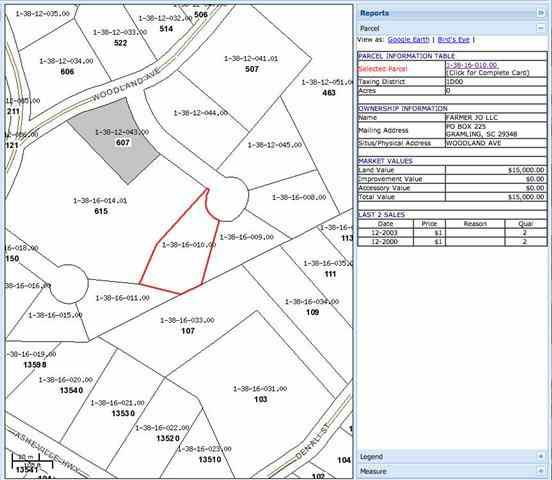Select parcel 1-38-12-034.00 labeled 606
The width and height of the screenshot is (552, 480).
point(66,66)
